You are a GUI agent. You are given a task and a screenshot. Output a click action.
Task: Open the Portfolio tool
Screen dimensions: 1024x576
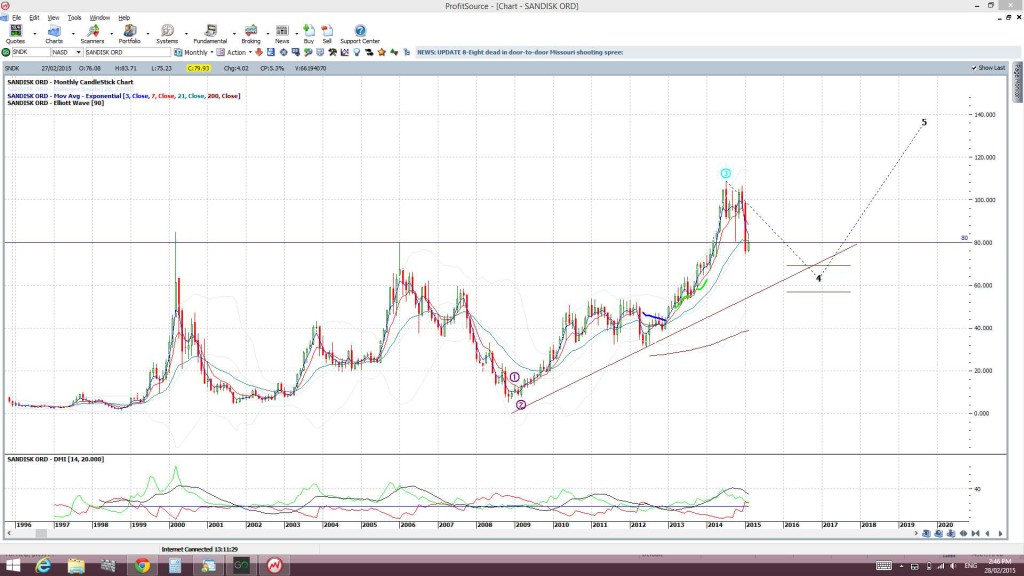pos(129,34)
